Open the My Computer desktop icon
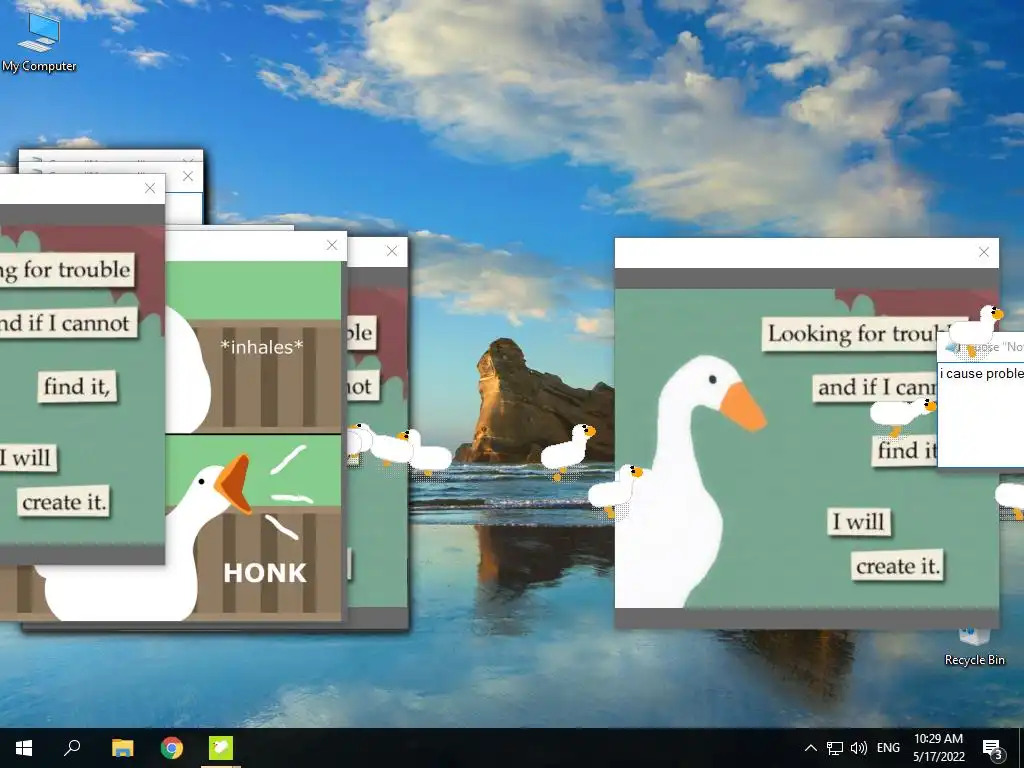Image resolution: width=1024 pixels, height=768 pixels. click(x=39, y=42)
